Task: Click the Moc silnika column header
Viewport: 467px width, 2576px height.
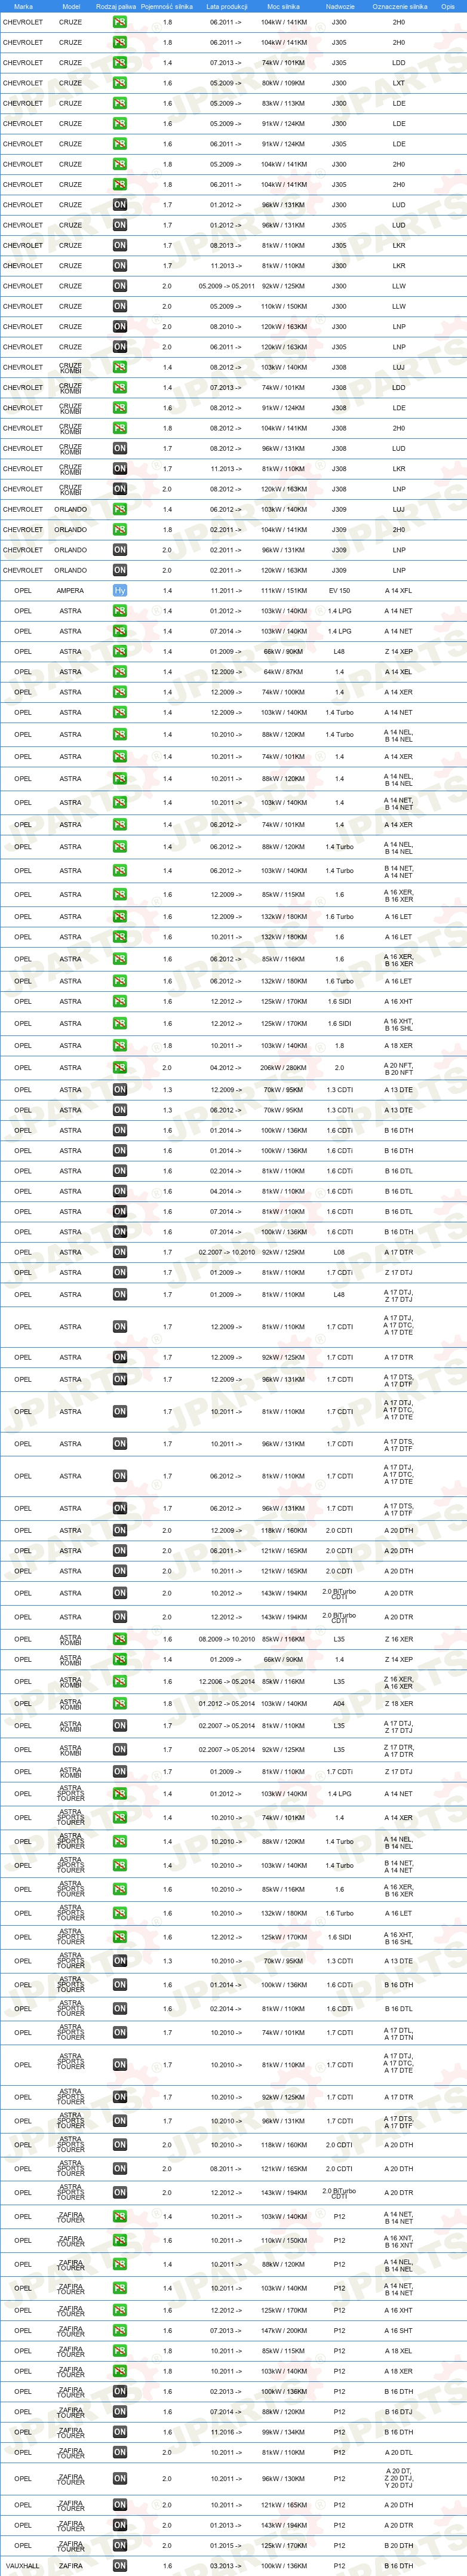Action: [x=283, y=6]
